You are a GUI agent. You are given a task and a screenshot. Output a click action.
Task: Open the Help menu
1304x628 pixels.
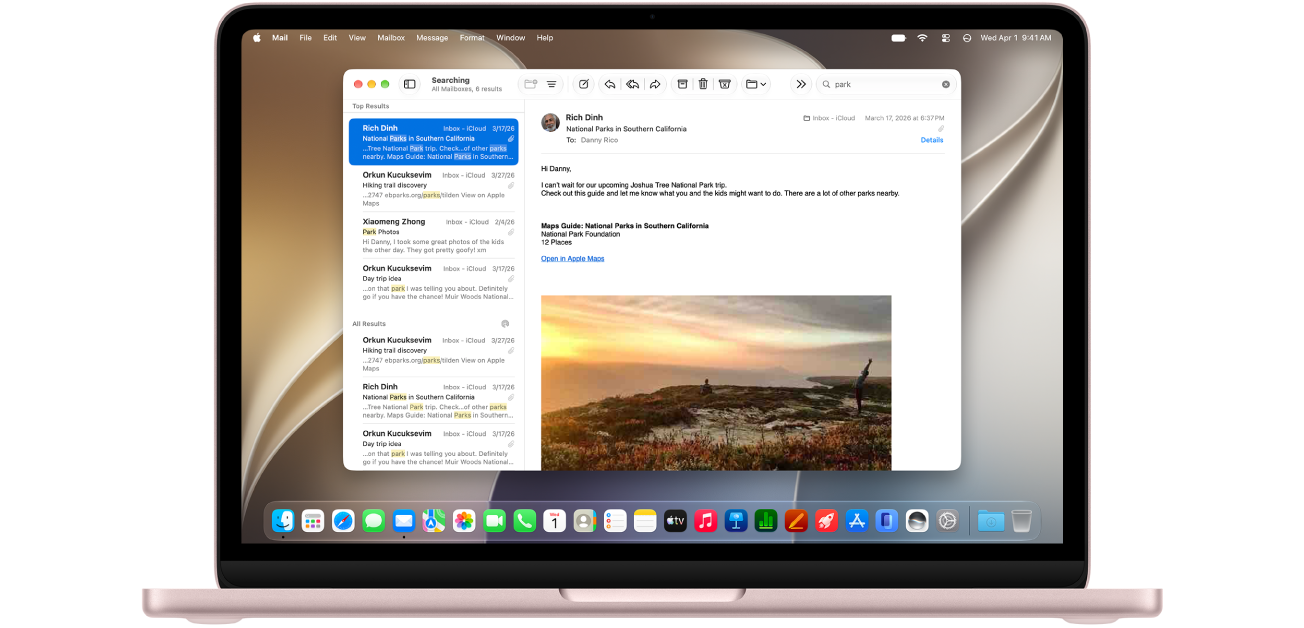click(x=545, y=38)
